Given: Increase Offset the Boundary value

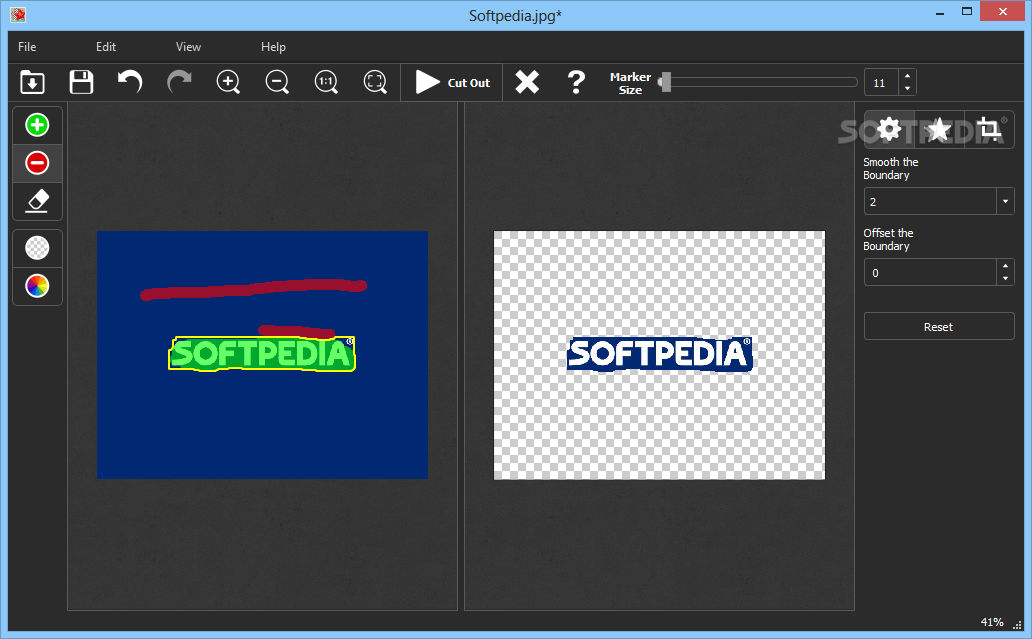Looking at the screenshot, I should (x=1005, y=266).
